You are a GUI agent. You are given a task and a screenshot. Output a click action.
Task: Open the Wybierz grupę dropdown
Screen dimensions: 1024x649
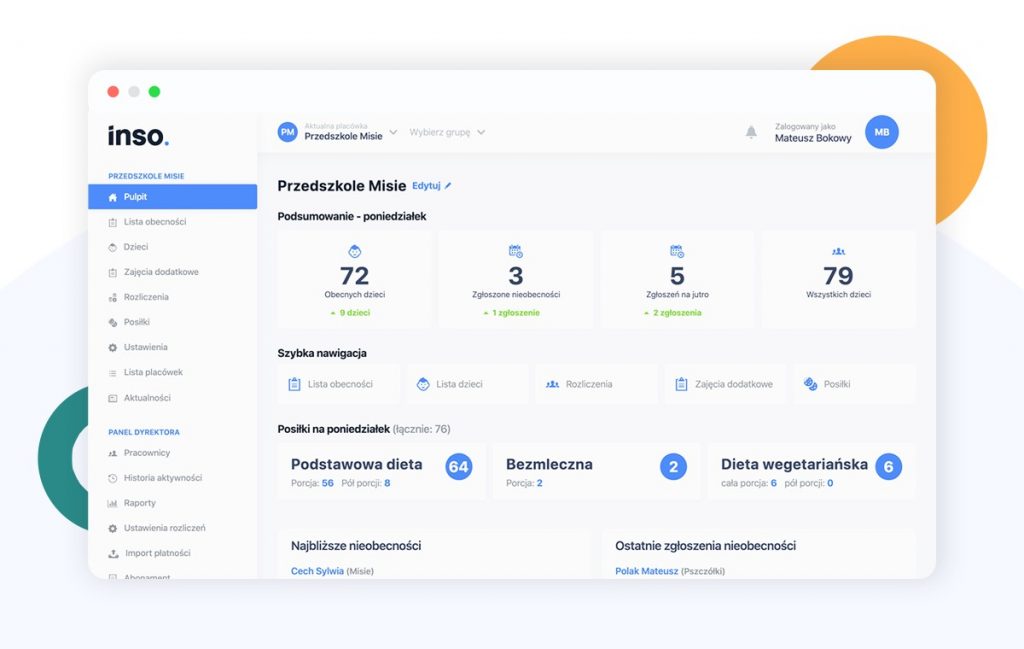446,131
